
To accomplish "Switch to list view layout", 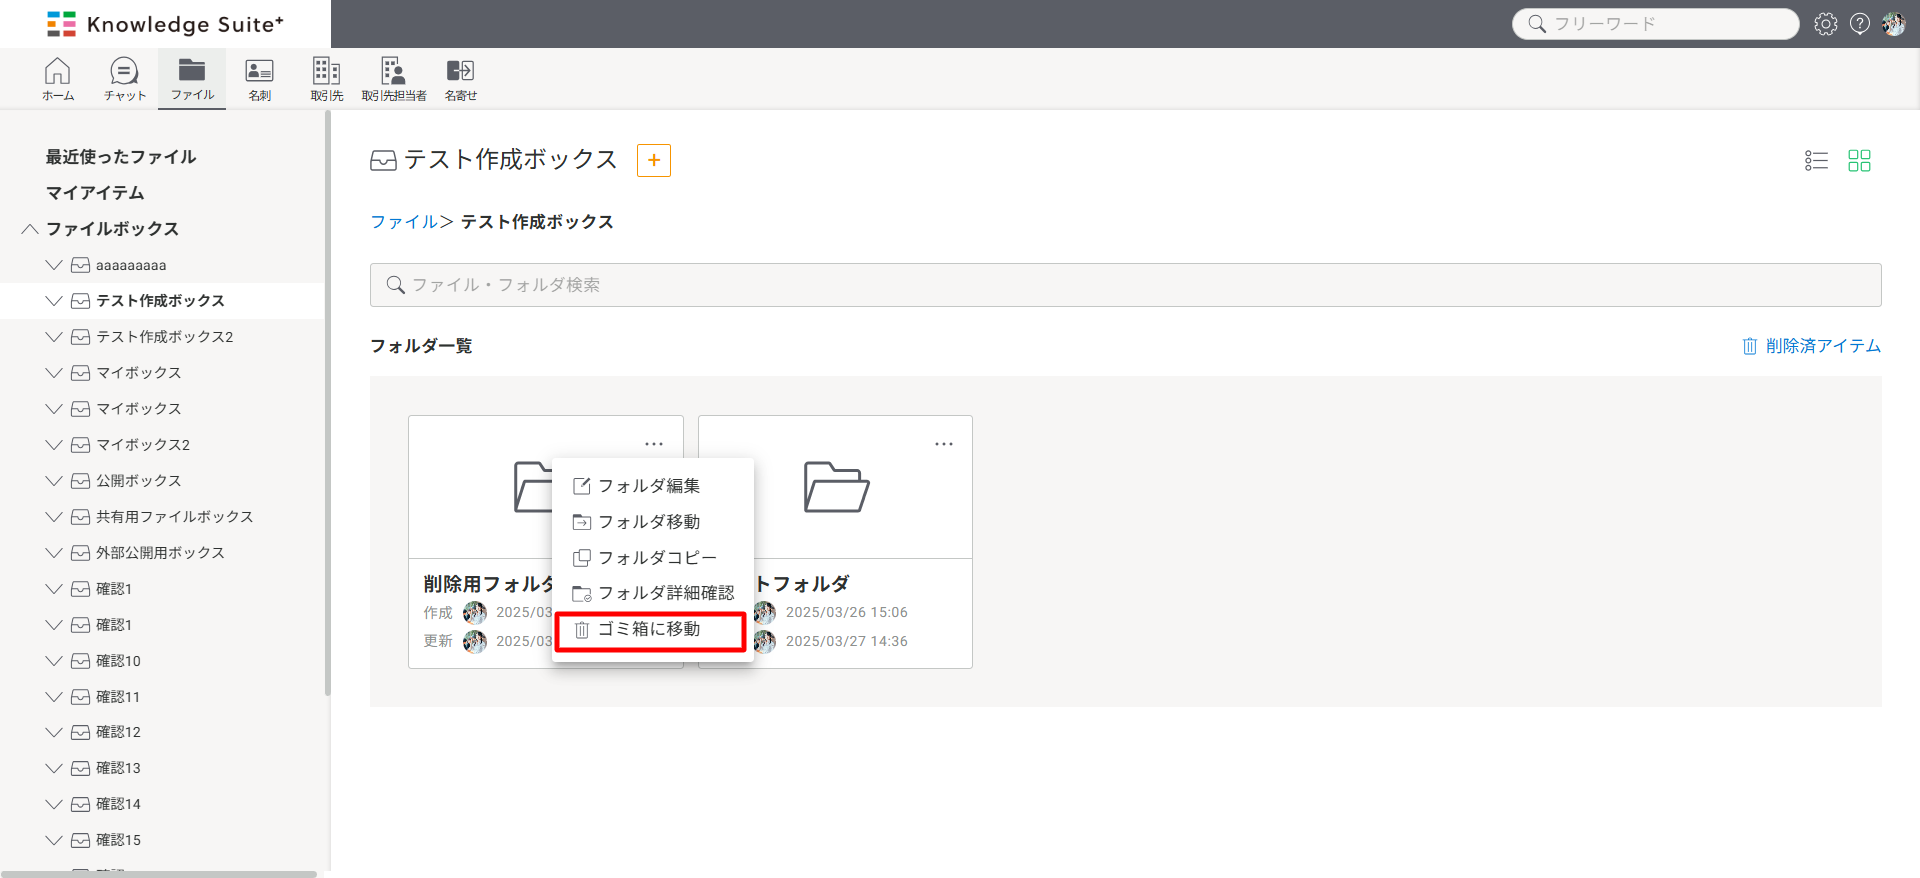I will tap(1816, 160).
